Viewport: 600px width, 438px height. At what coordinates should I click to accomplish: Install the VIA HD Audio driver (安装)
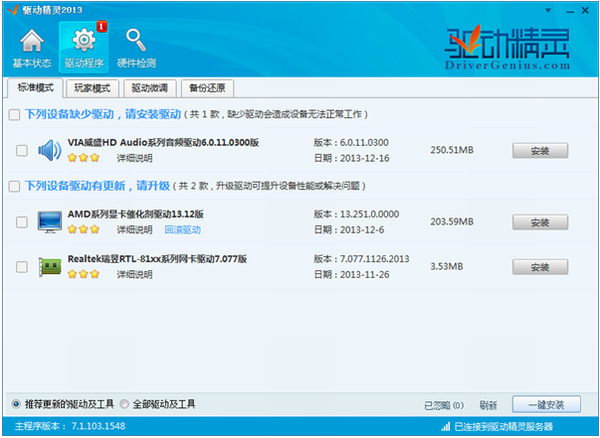click(540, 151)
